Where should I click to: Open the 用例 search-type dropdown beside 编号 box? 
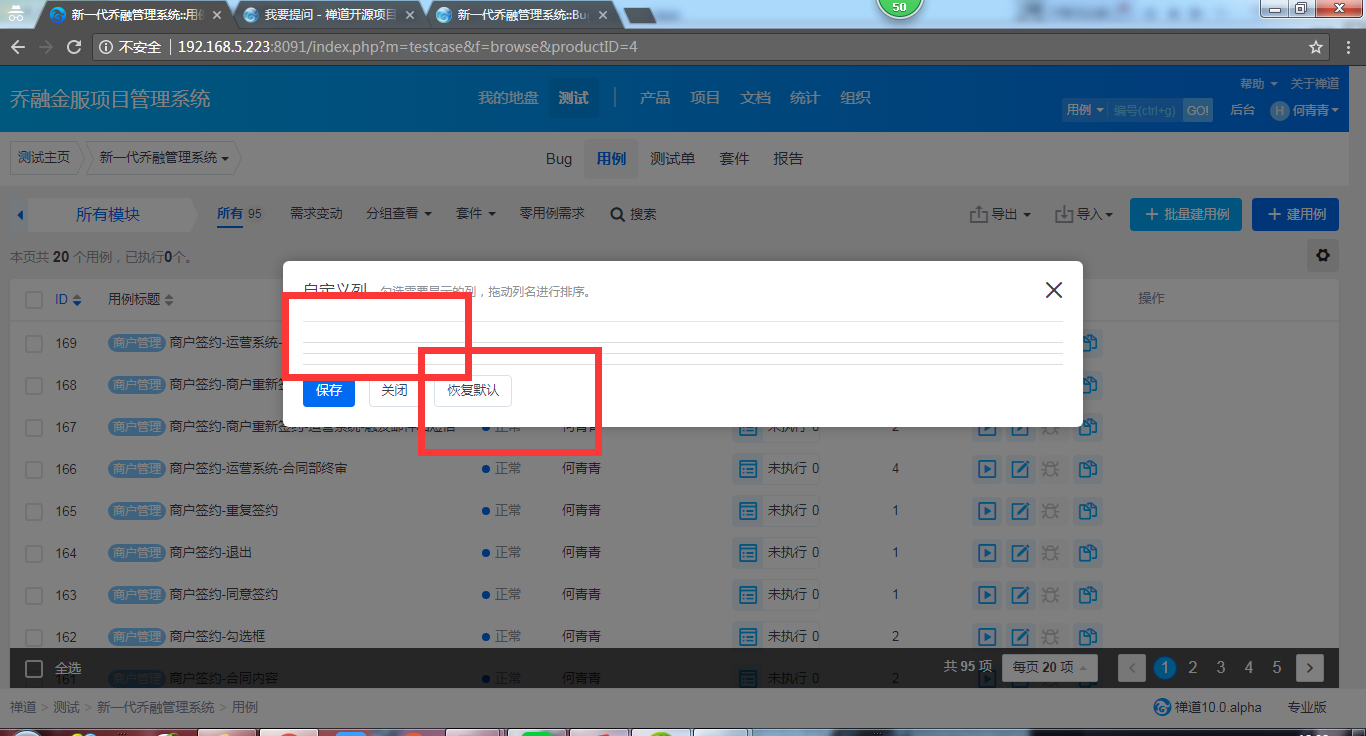tap(1084, 110)
